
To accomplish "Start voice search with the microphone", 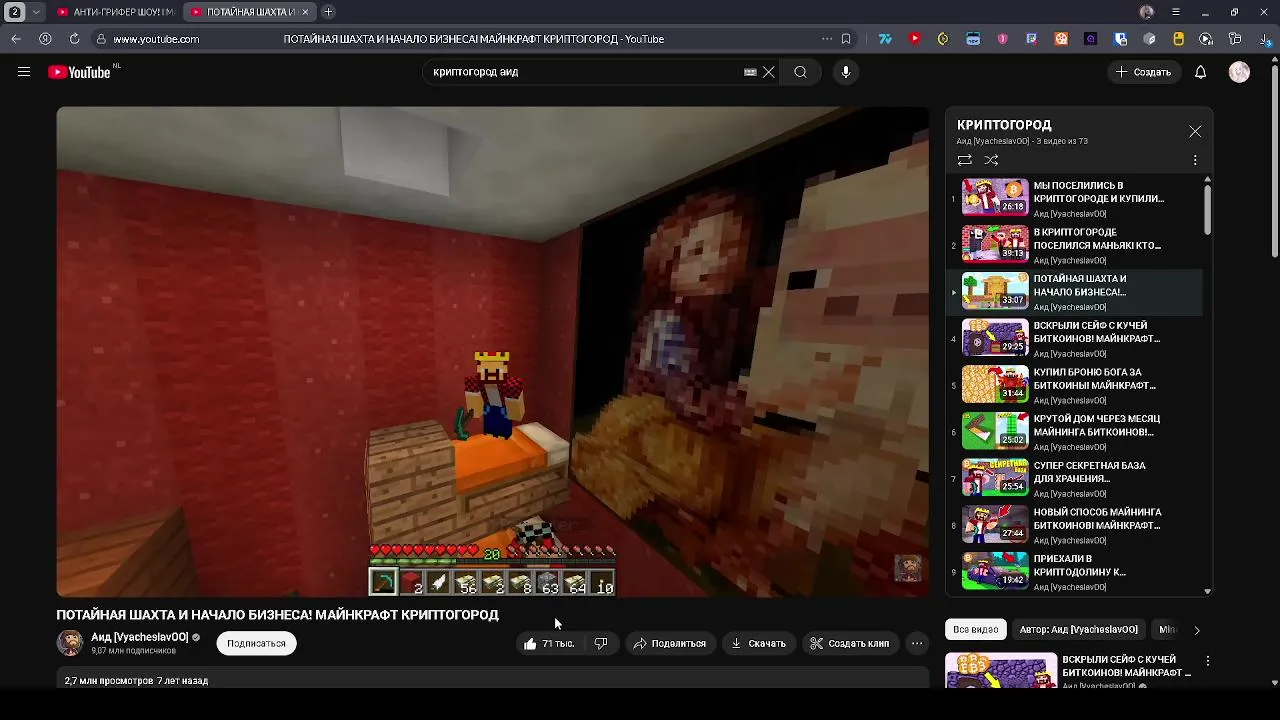I will pyautogui.click(x=846, y=72).
